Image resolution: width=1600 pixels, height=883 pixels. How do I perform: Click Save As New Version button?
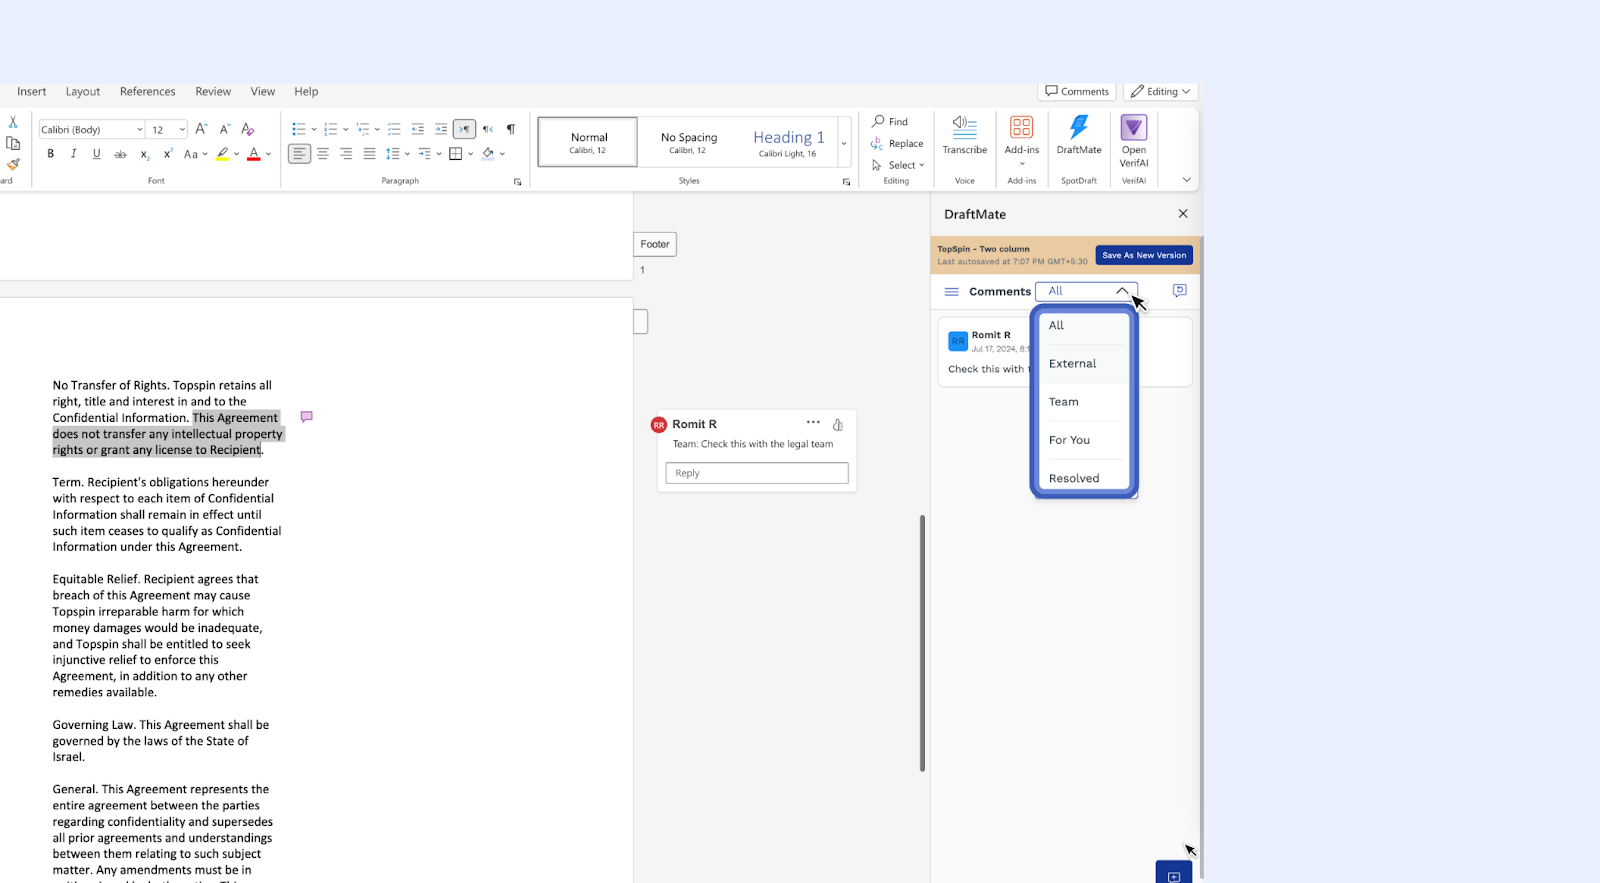(x=1144, y=255)
